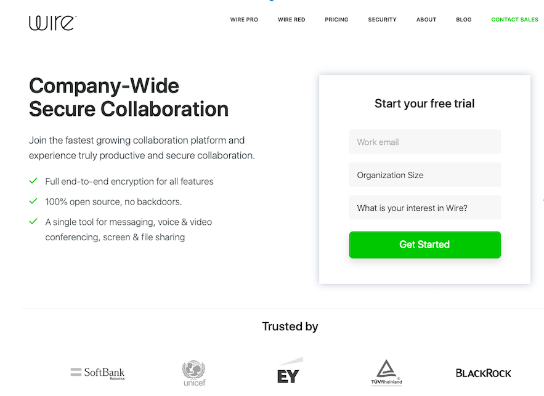Expand the What is your interest in Wire dropdown
The width and height of the screenshot is (544, 396).
pos(425,208)
